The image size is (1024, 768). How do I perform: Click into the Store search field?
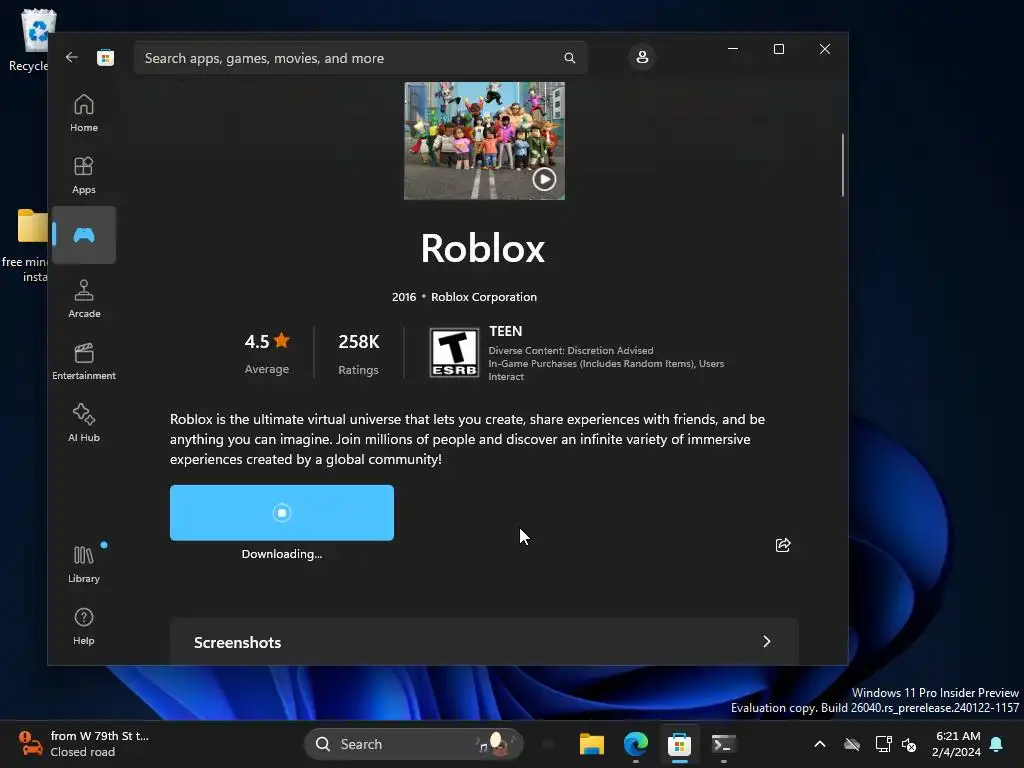(360, 58)
